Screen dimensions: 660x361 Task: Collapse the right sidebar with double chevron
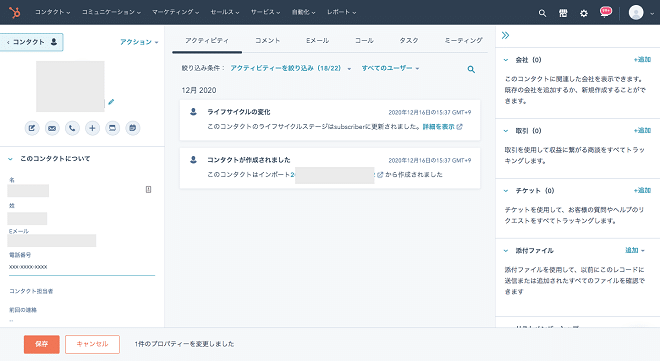(x=506, y=35)
